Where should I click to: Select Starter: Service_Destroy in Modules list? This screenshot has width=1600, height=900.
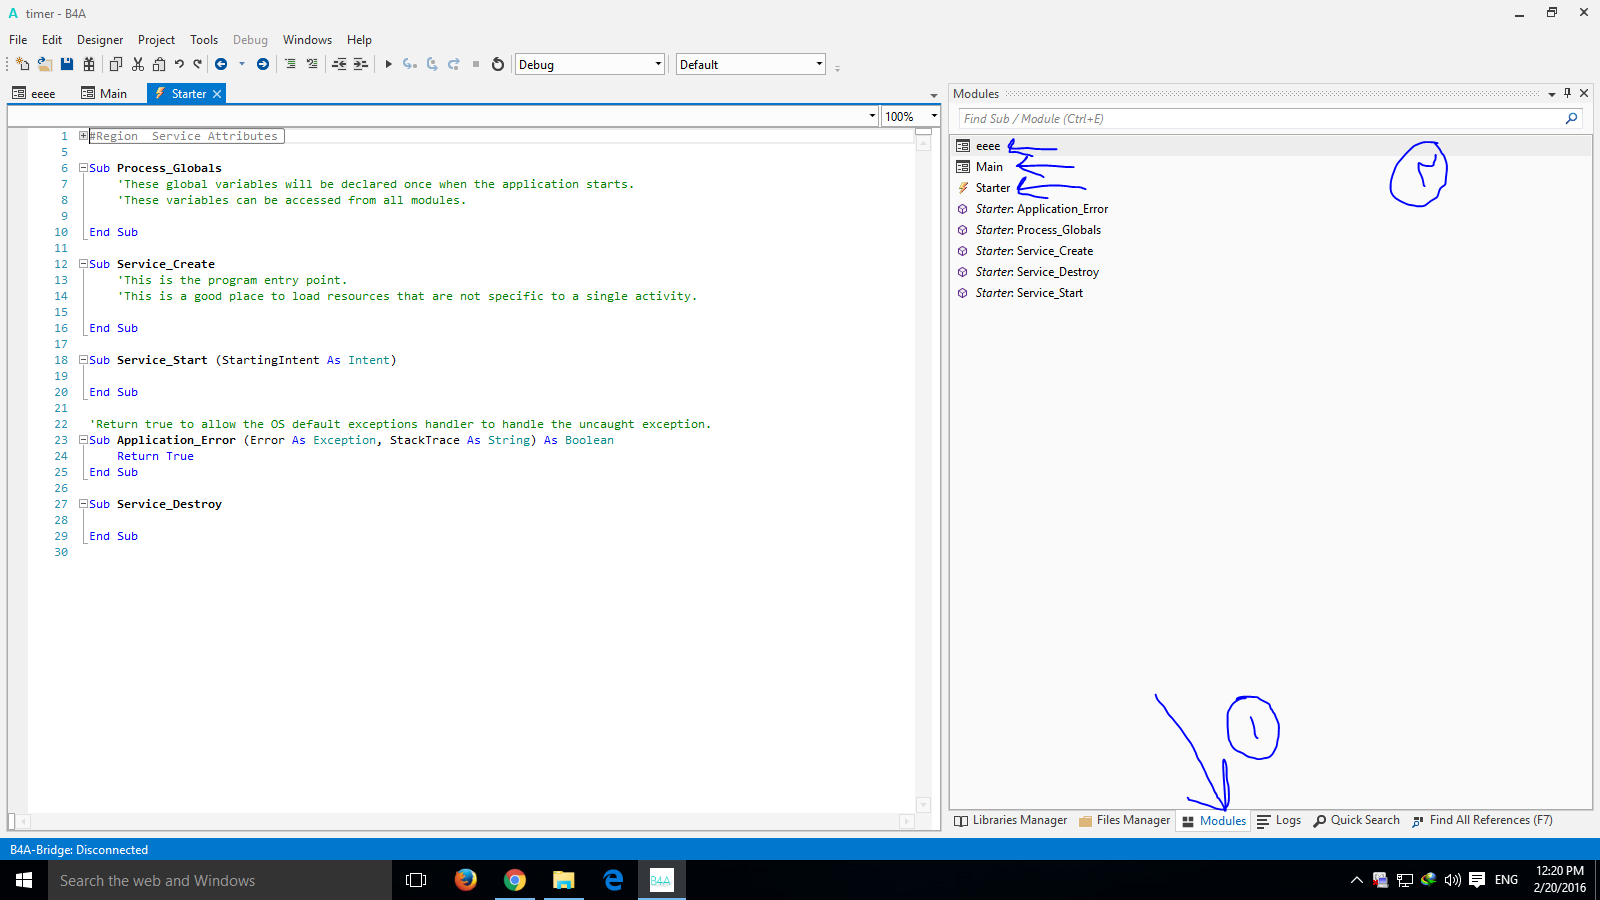click(x=1037, y=272)
